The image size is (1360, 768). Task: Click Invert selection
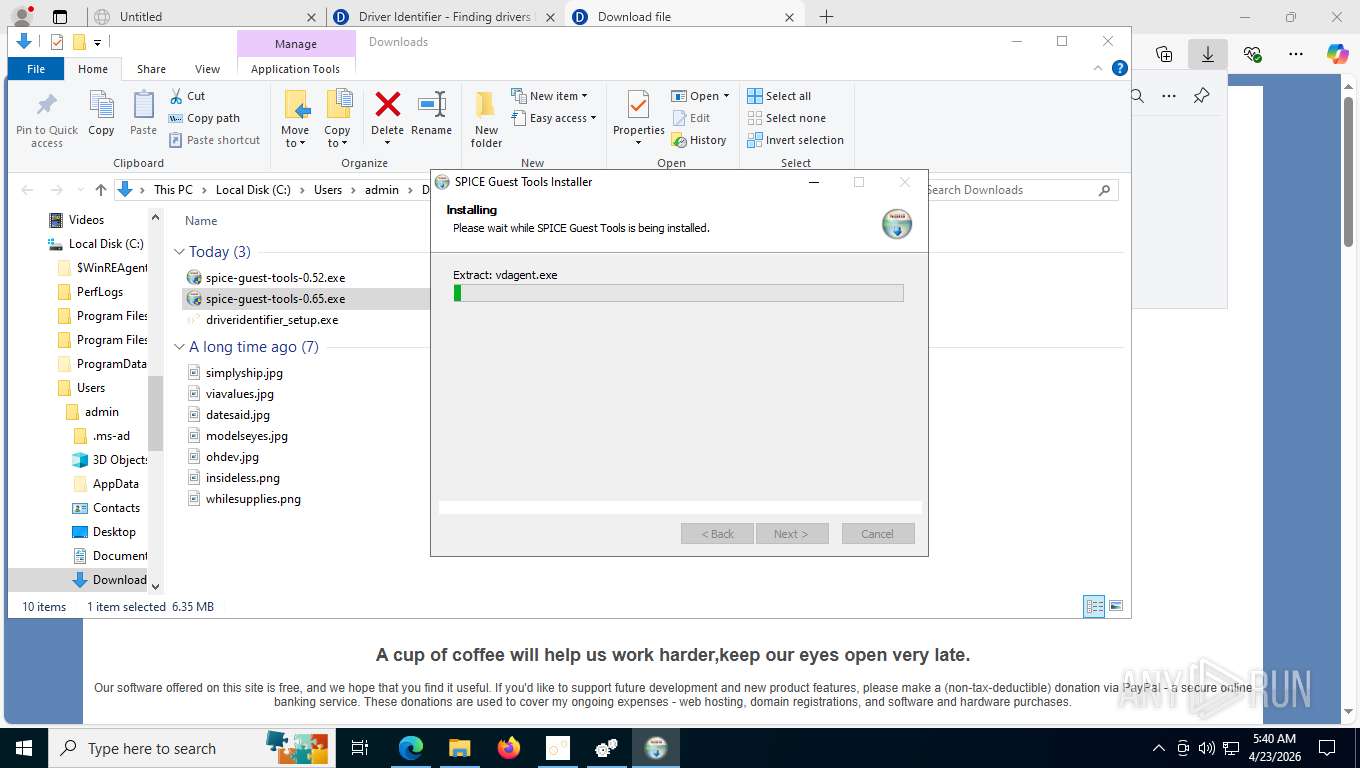pyautogui.click(x=795, y=140)
